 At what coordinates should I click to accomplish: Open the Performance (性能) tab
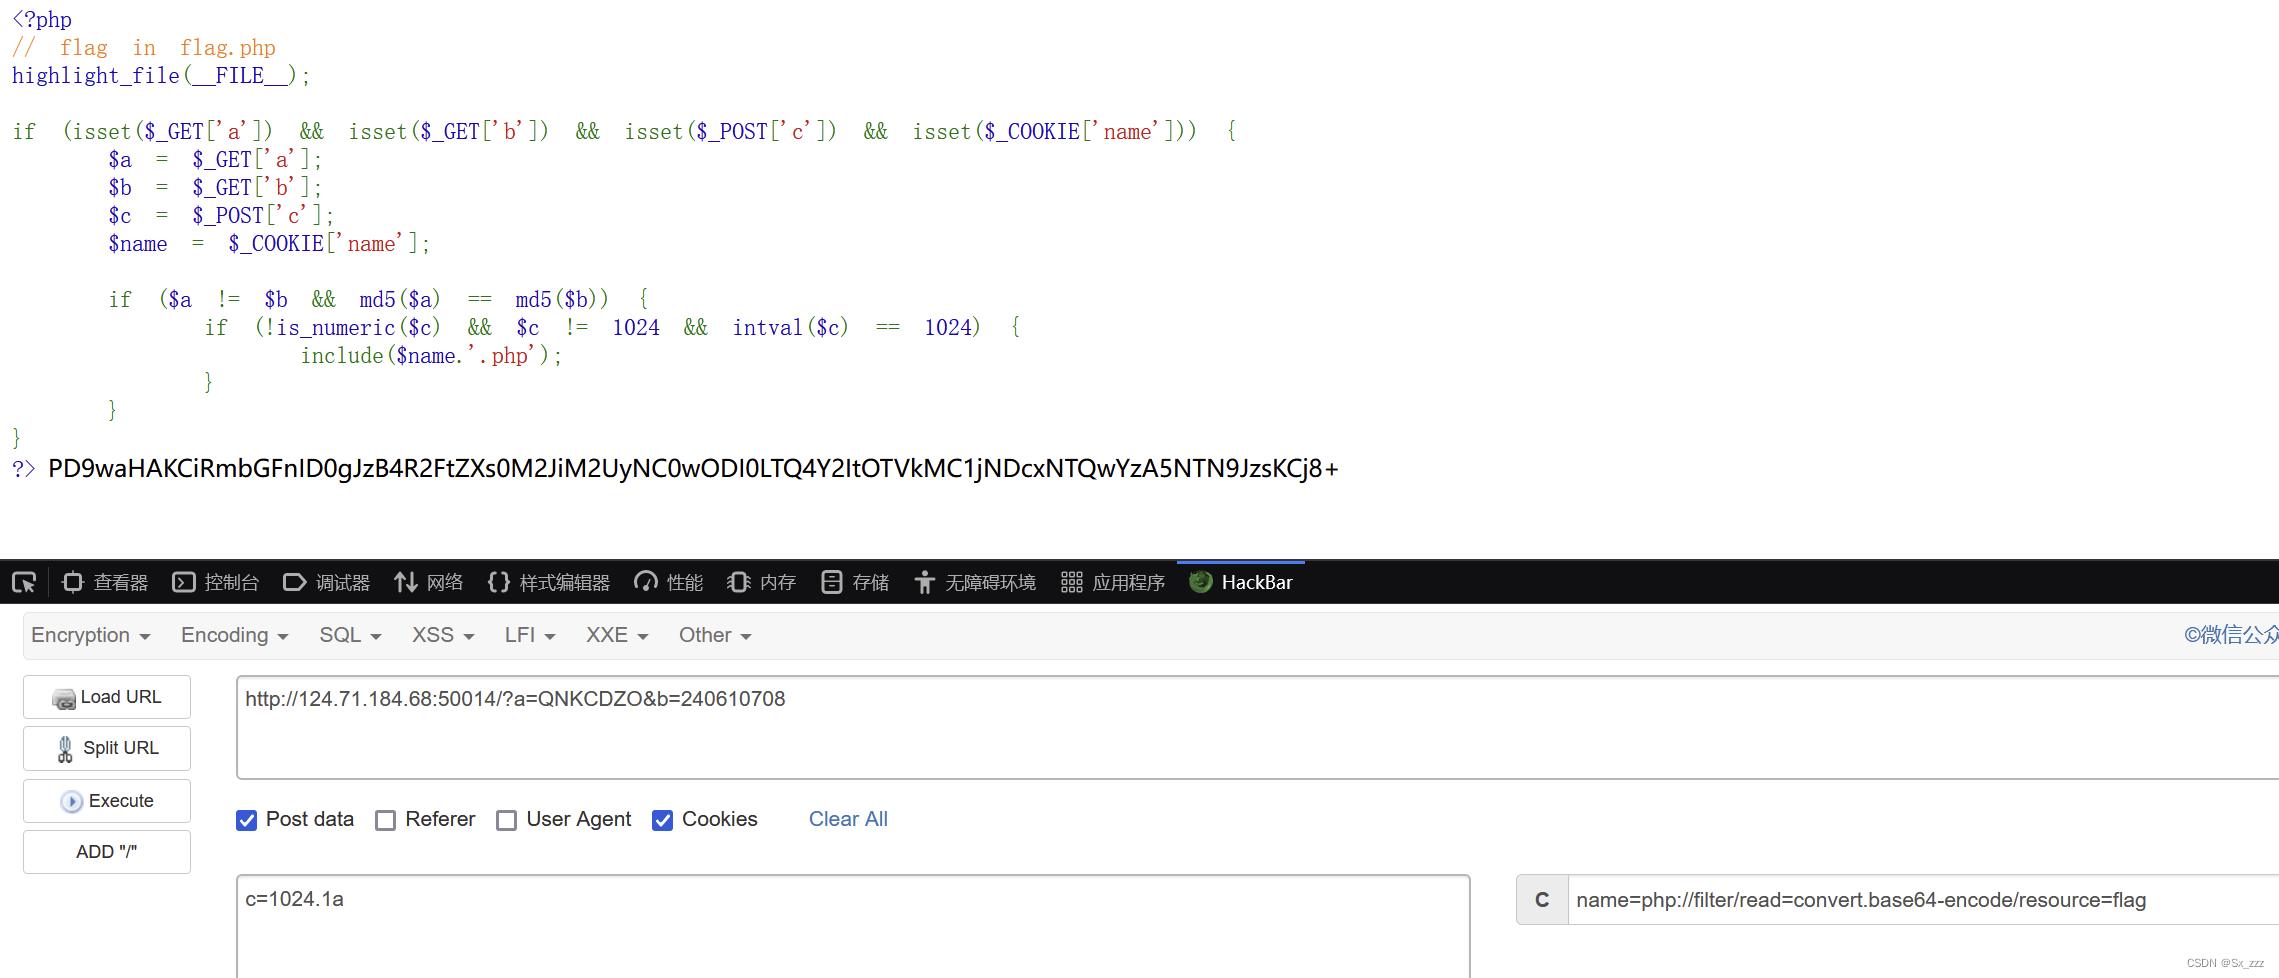669,582
